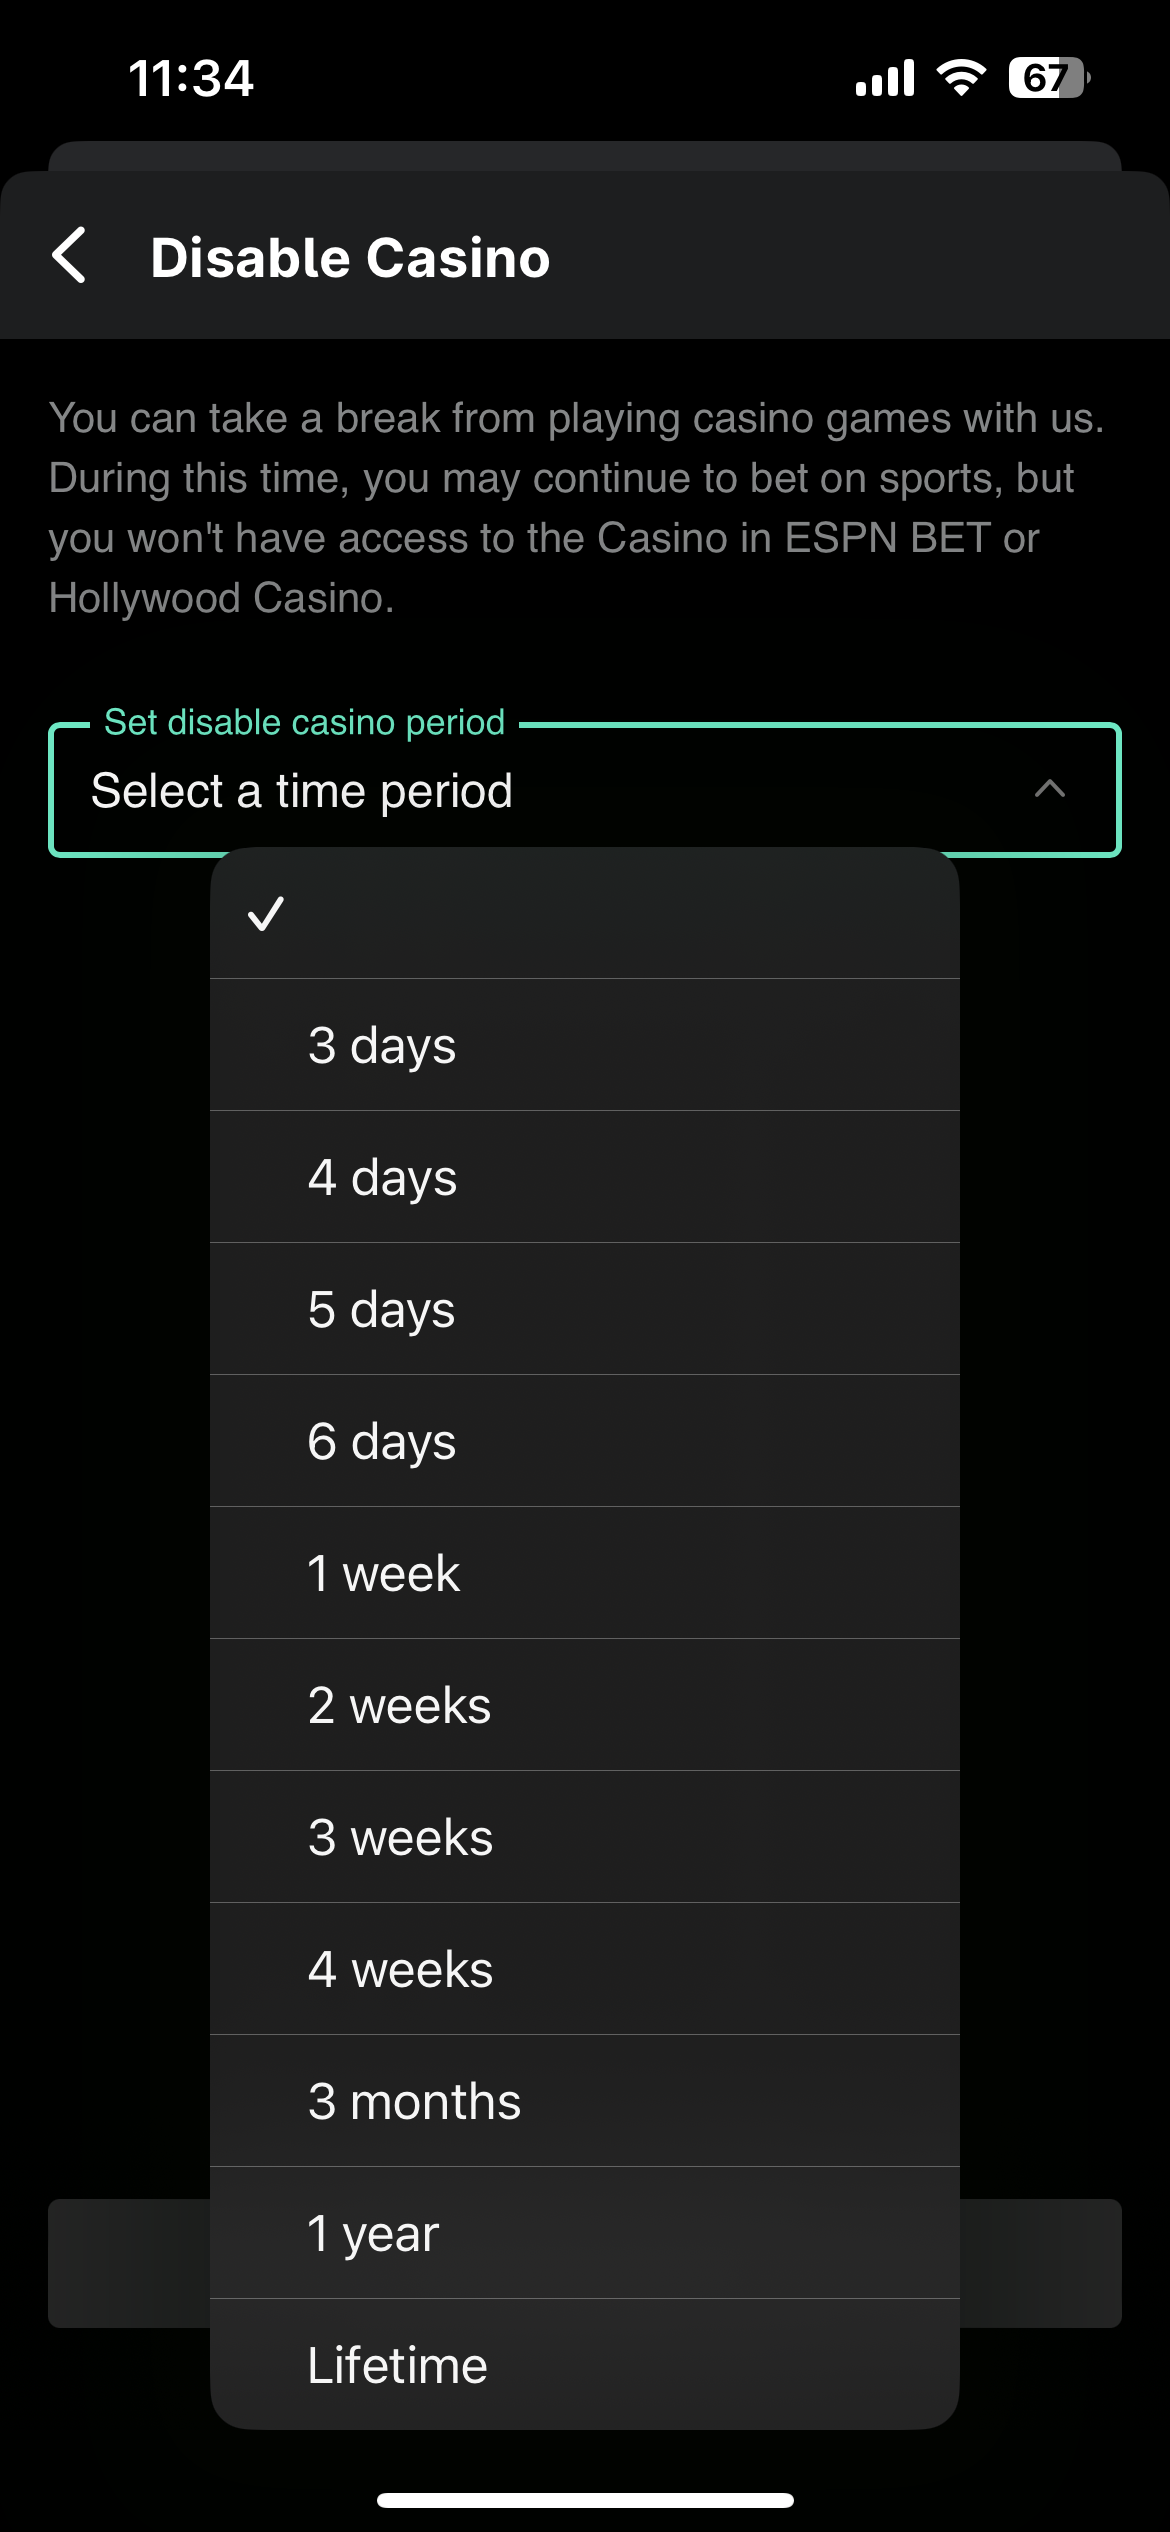Viewport: 1170px width, 2532px height.
Task: Tap the 11:34 clock in status bar
Action: 191,78
